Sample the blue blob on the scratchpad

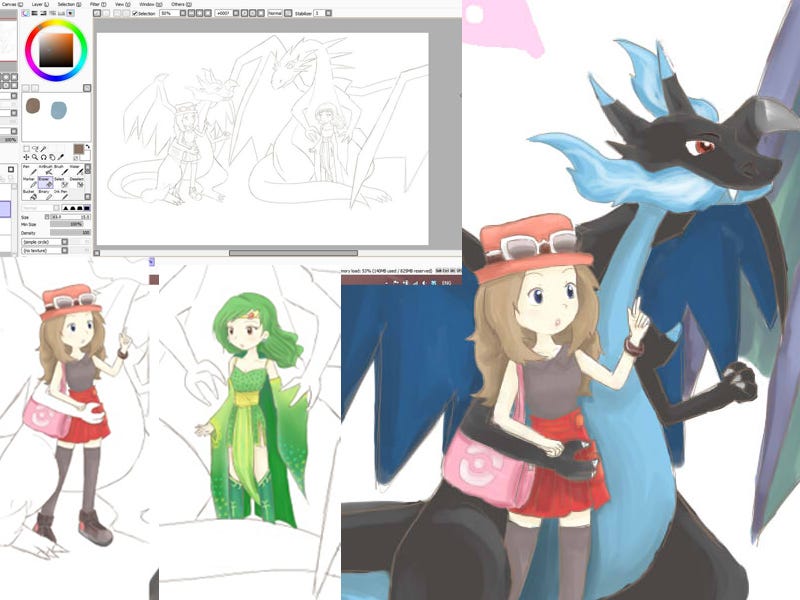tap(59, 110)
